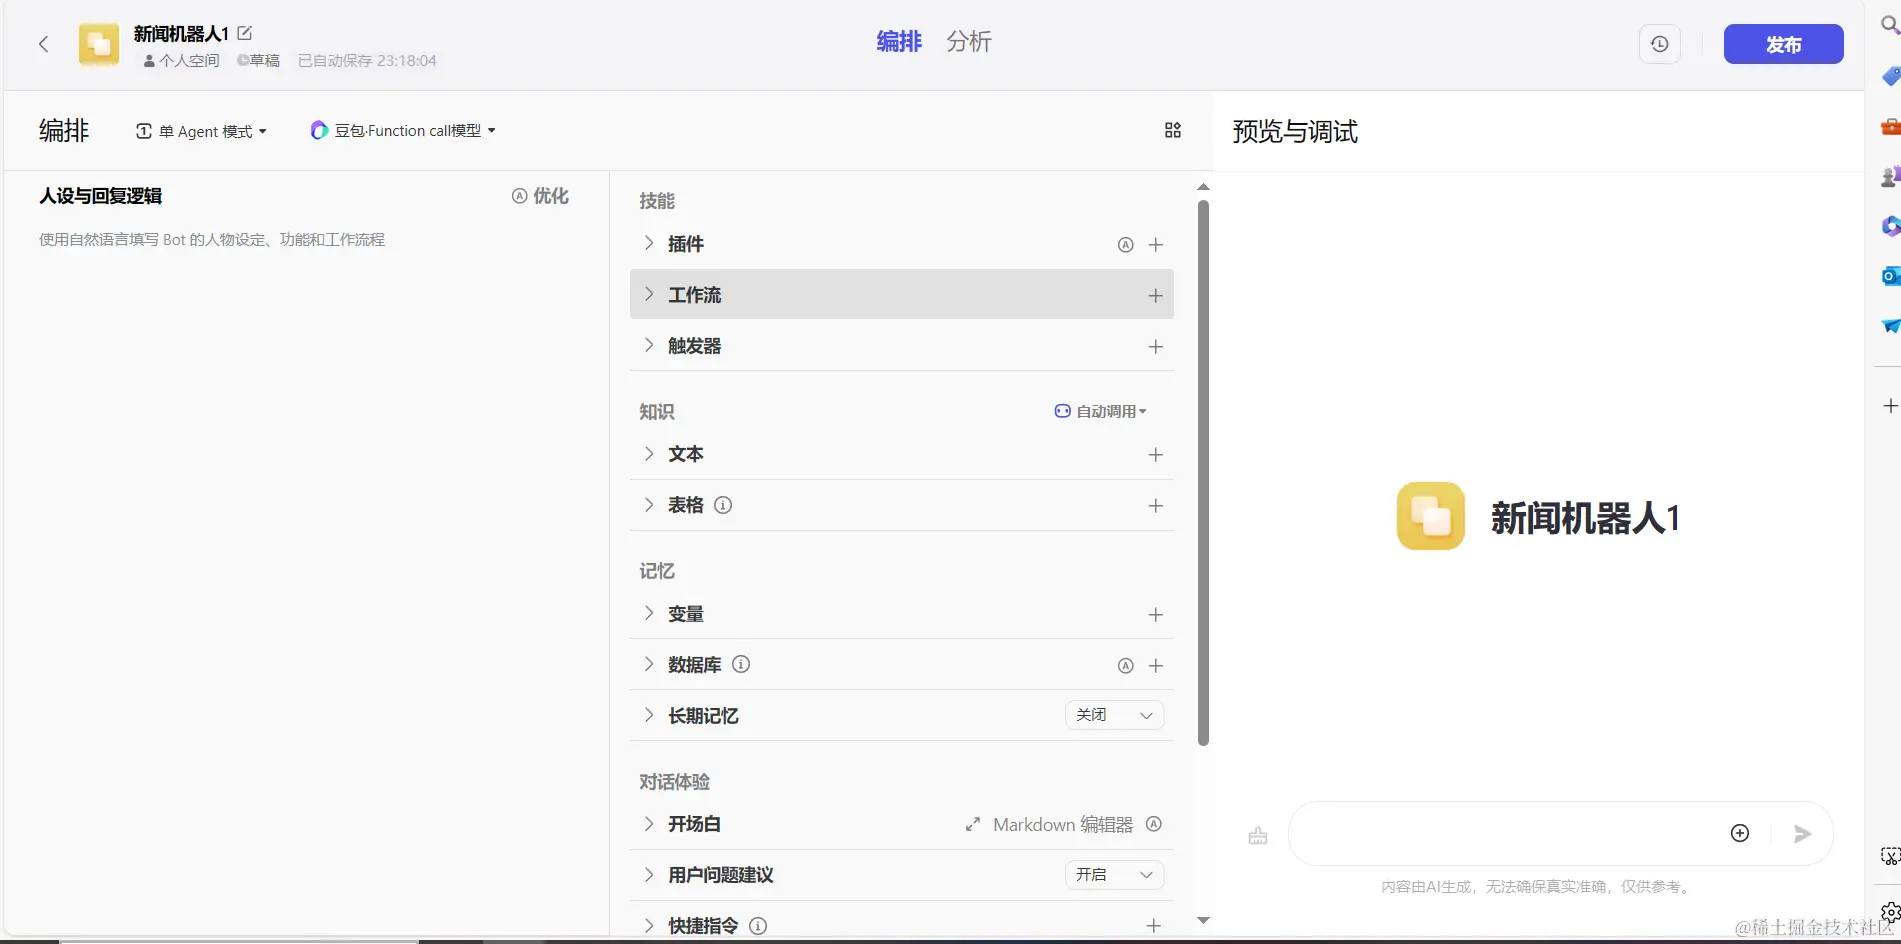Expand the 工作流 section chevron
The height and width of the screenshot is (944, 1901).
click(649, 294)
